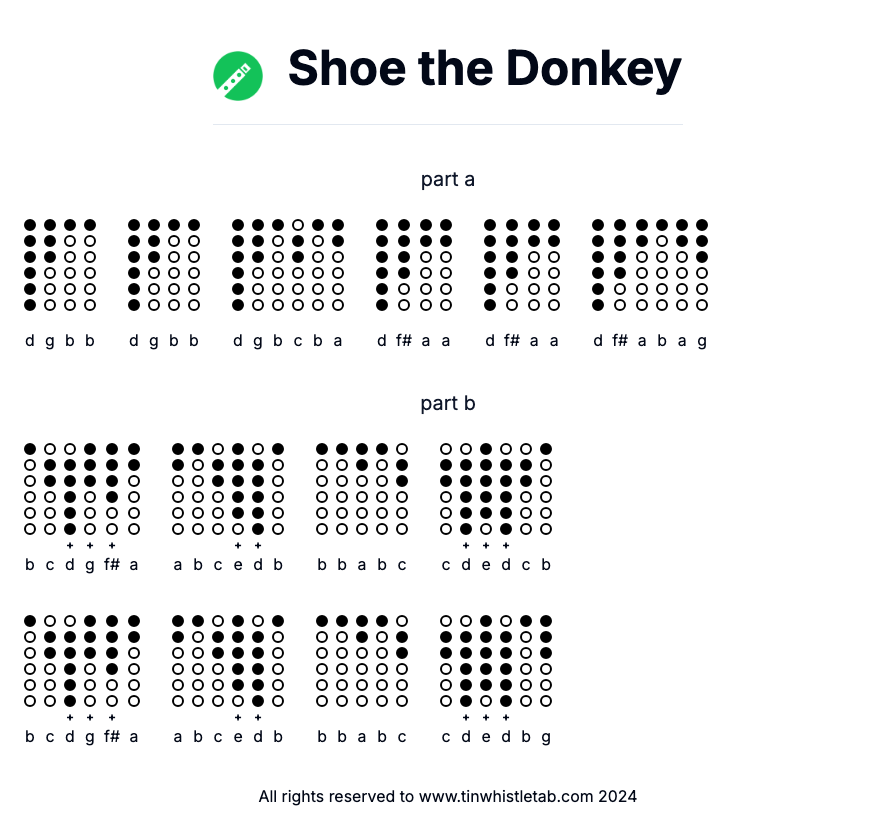Screen dimensions: 896x829
Task: Click the green tin whistle logo
Action: click(238, 76)
